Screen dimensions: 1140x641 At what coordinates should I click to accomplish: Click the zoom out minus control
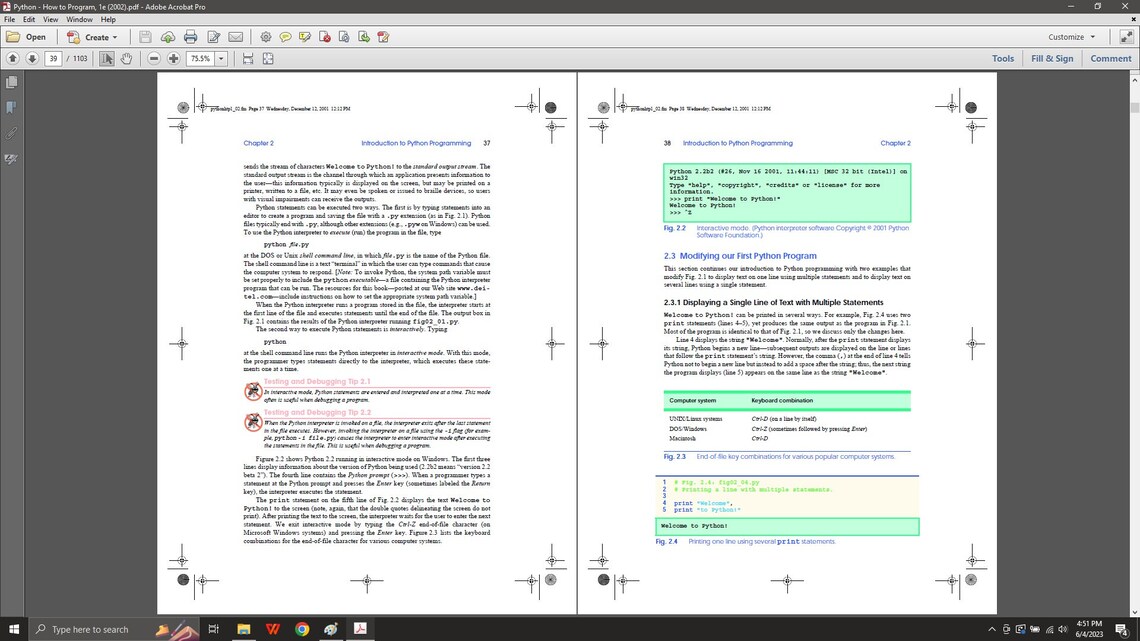154,59
